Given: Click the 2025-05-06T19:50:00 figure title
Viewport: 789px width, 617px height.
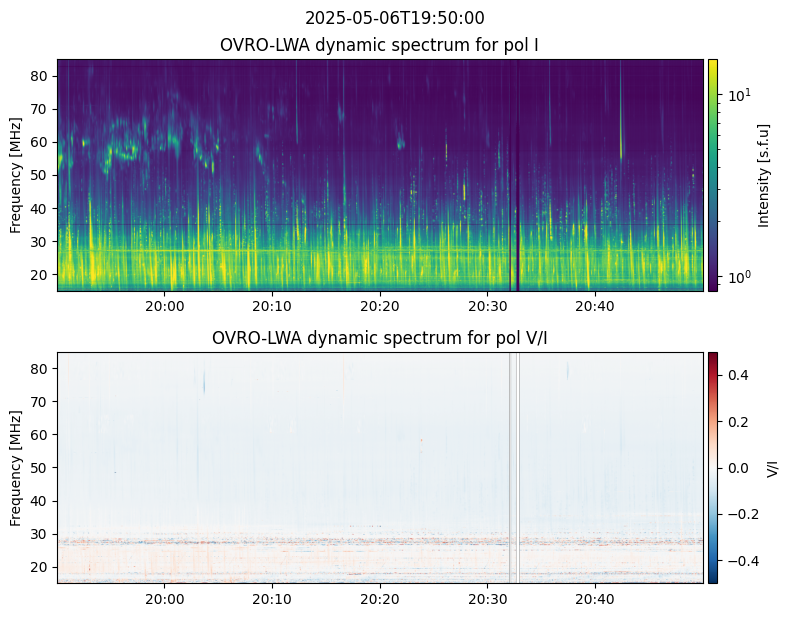Looking at the screenshot, I should [x=394, y=18].
